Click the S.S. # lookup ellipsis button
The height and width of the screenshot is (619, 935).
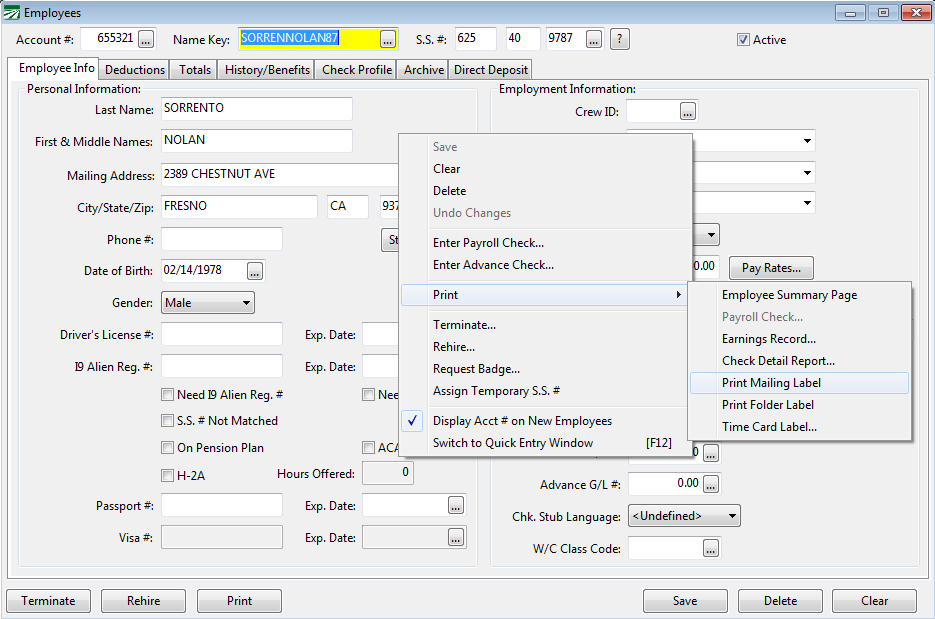(594, 39)
